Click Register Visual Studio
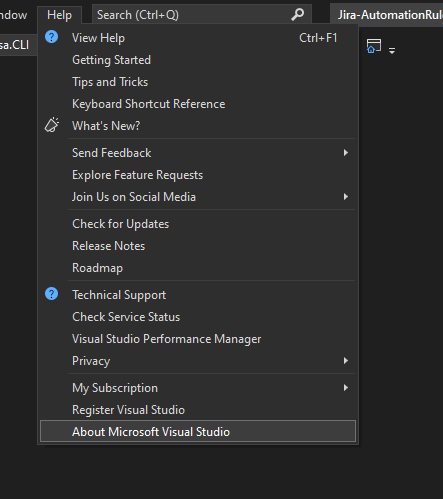 pos(198,410)
